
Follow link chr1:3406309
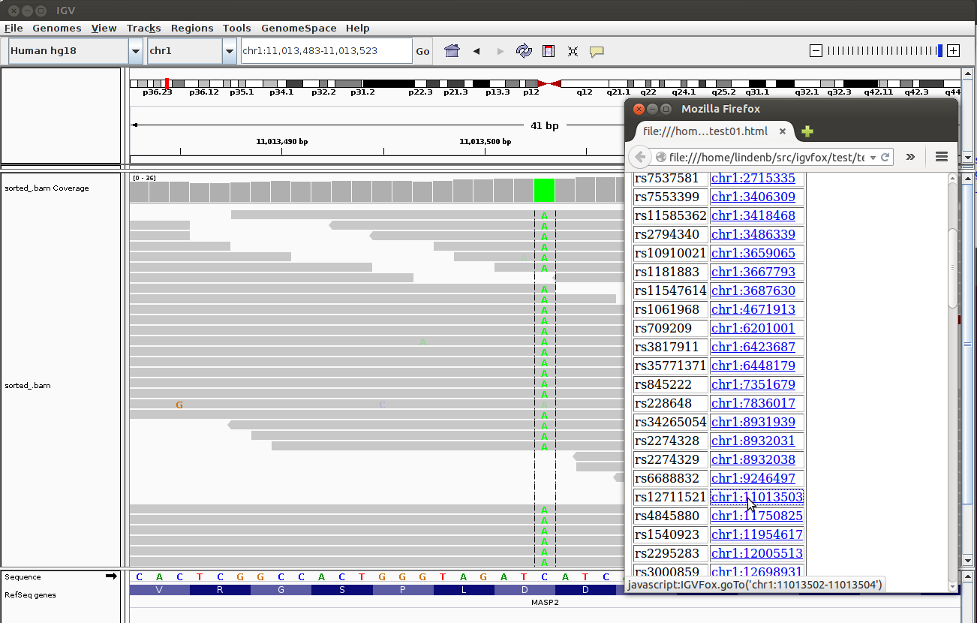[x=753, y=197]
